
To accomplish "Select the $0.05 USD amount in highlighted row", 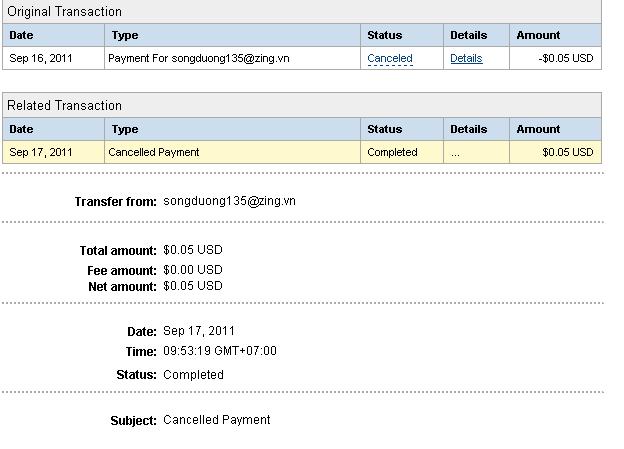I will coord(567,152).
